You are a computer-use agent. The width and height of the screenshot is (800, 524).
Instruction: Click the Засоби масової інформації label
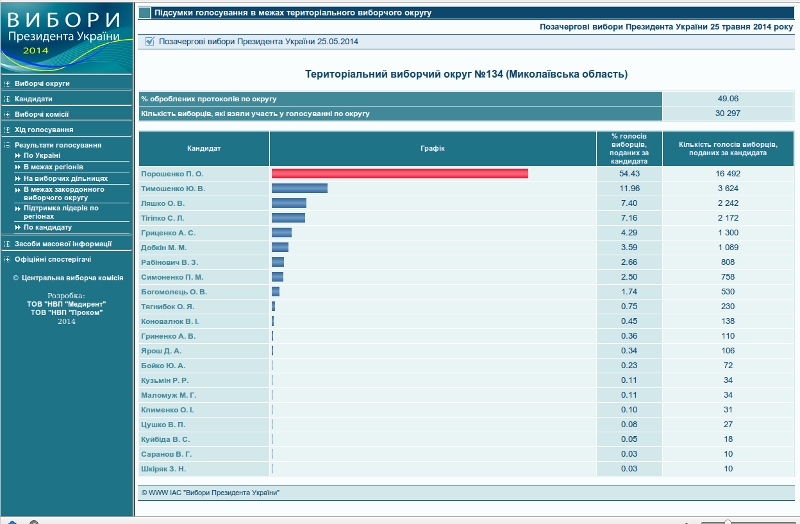pyautogui.click(x=63, y=244)
